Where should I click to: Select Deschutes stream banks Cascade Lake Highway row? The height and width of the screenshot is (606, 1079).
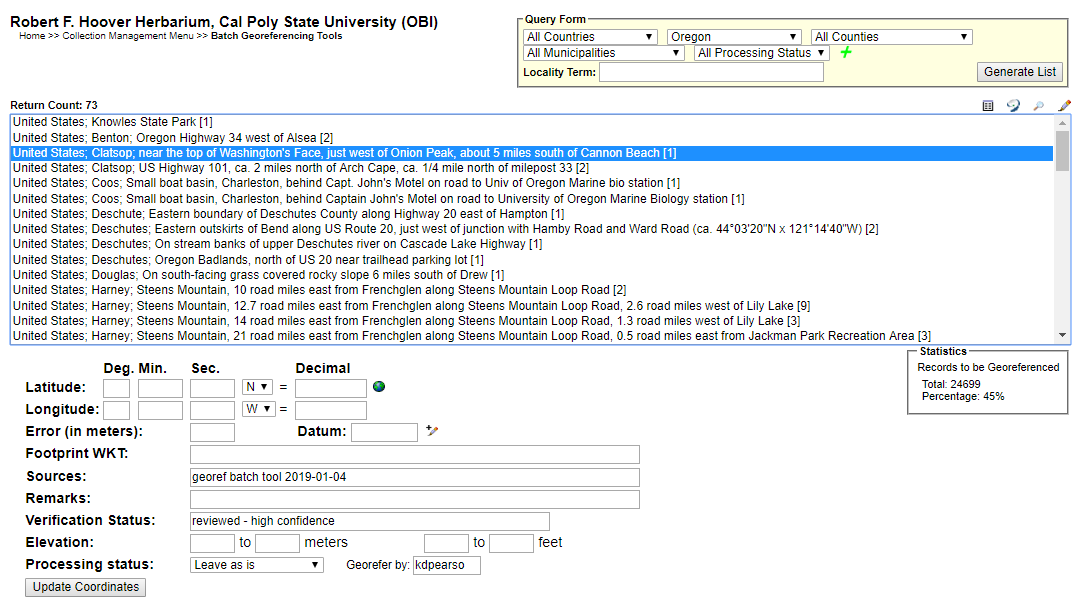[x=532, y=244]
